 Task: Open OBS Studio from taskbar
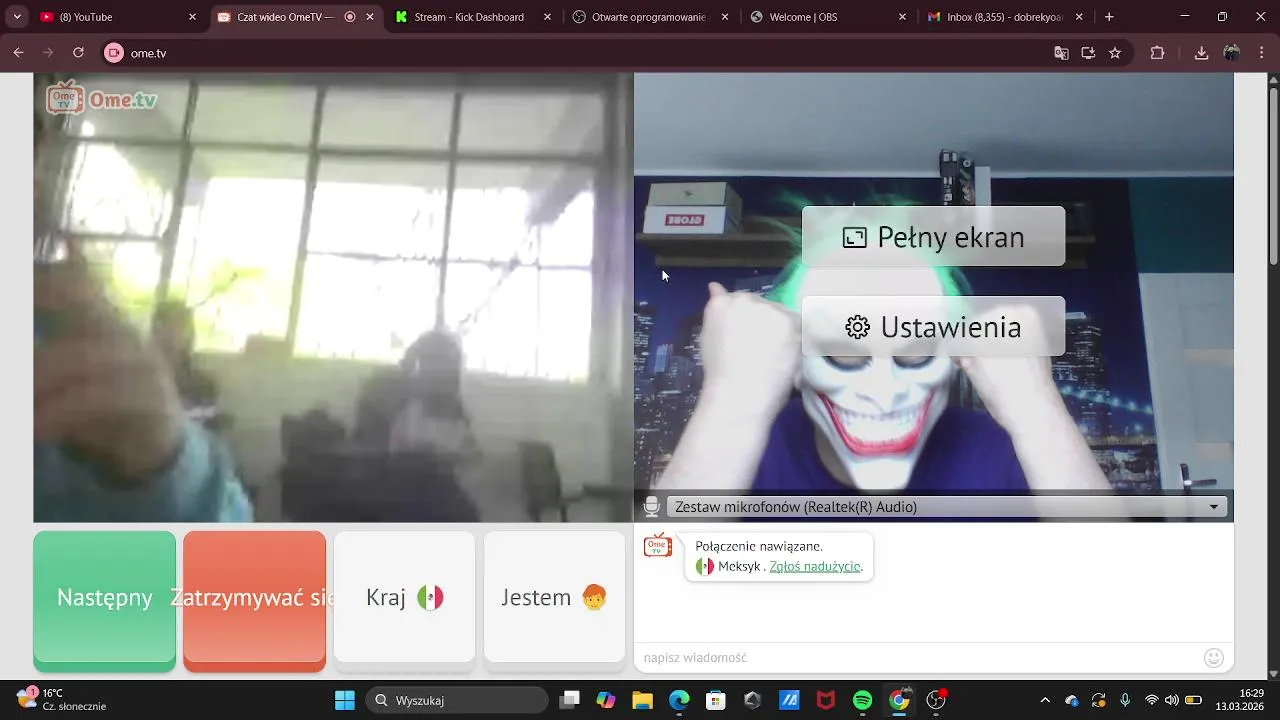pyautogui.click(x=937, y=700)
